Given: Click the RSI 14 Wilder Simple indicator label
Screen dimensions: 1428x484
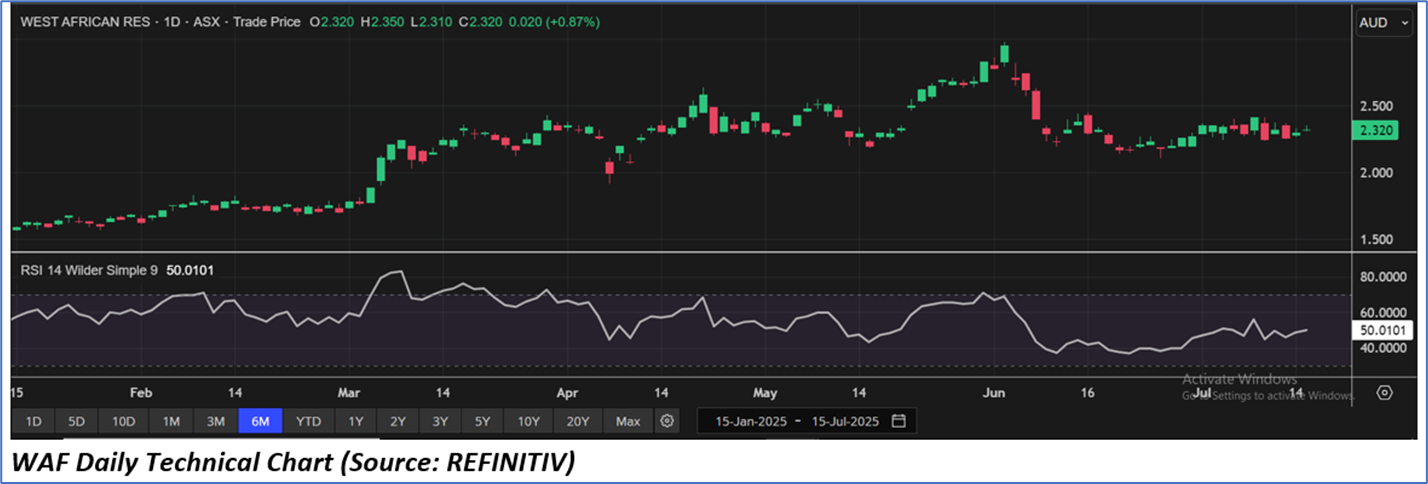Looking at the screenshot, I should pyautogui.click(x=89, y=270).
